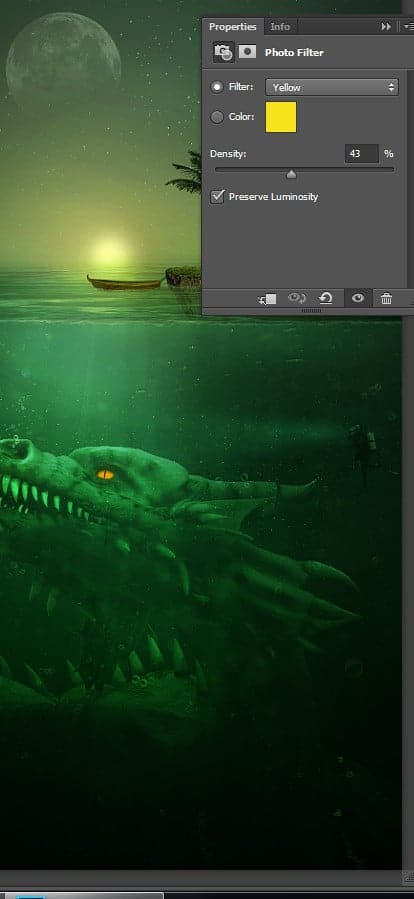The width and height of the screenshot is (414, 899).
Task: Delete the adjustment layer with the trash icon
Action: [x=386, y=299]
